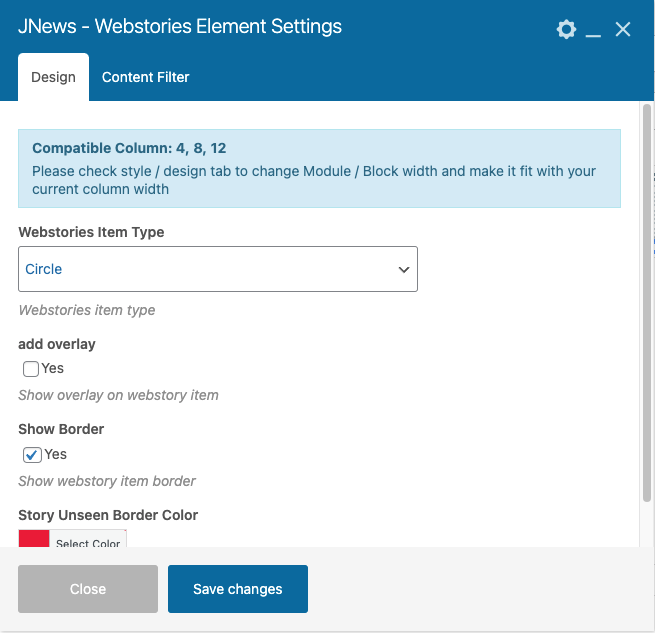Click the Compatible Column info notice
The width and height of the screenshot is (655, 633).
(320, 168)
